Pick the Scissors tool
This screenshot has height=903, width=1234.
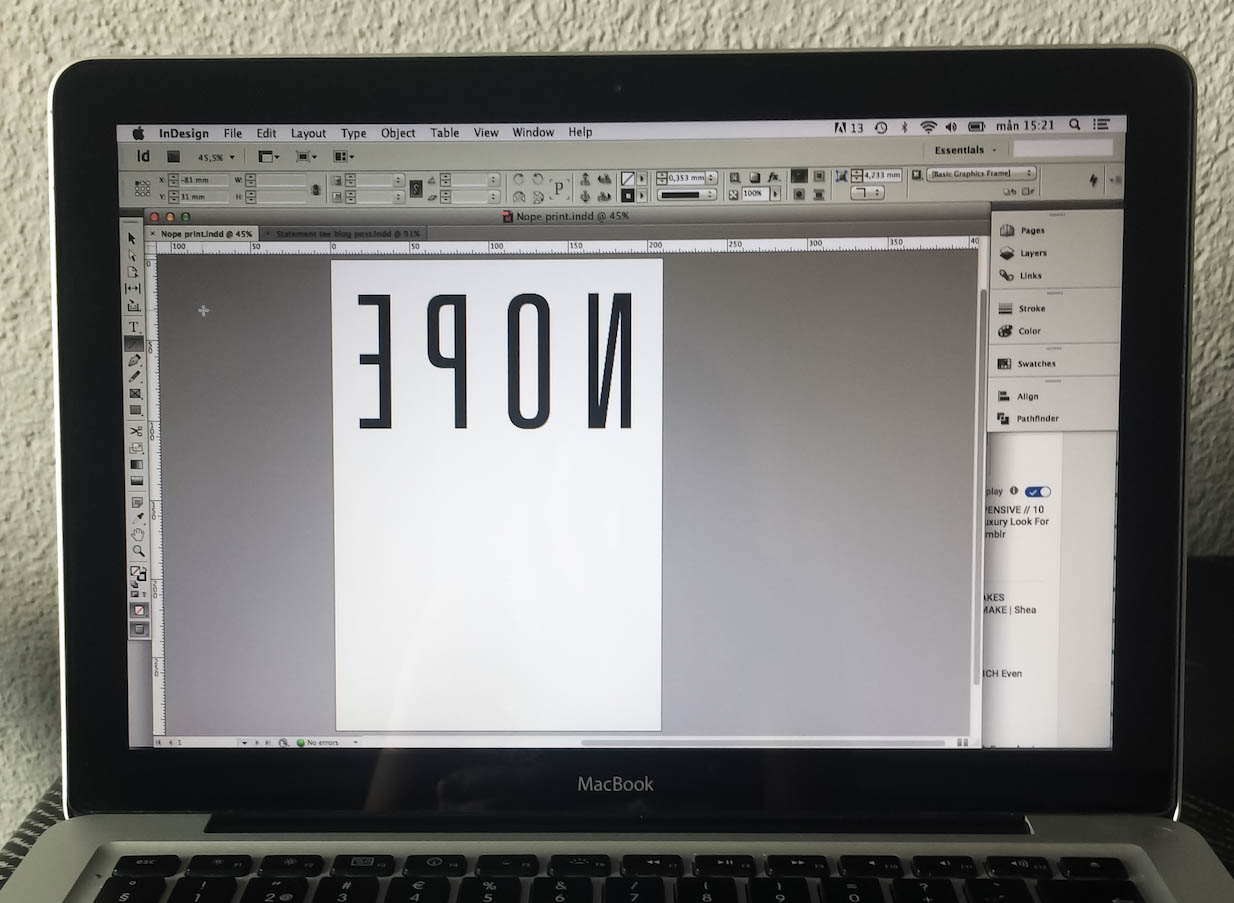click(135, 431)
